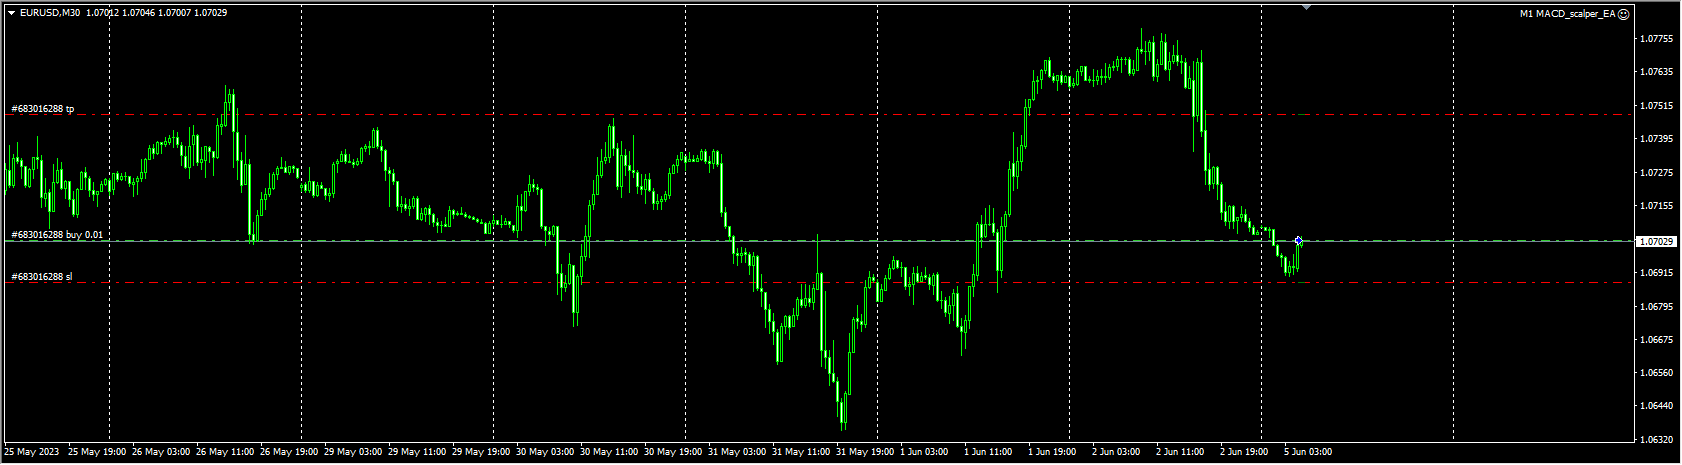Click the 1.07275 price scale label
This screenshot has width=1682, height=465.
(x=1656, y=172)
